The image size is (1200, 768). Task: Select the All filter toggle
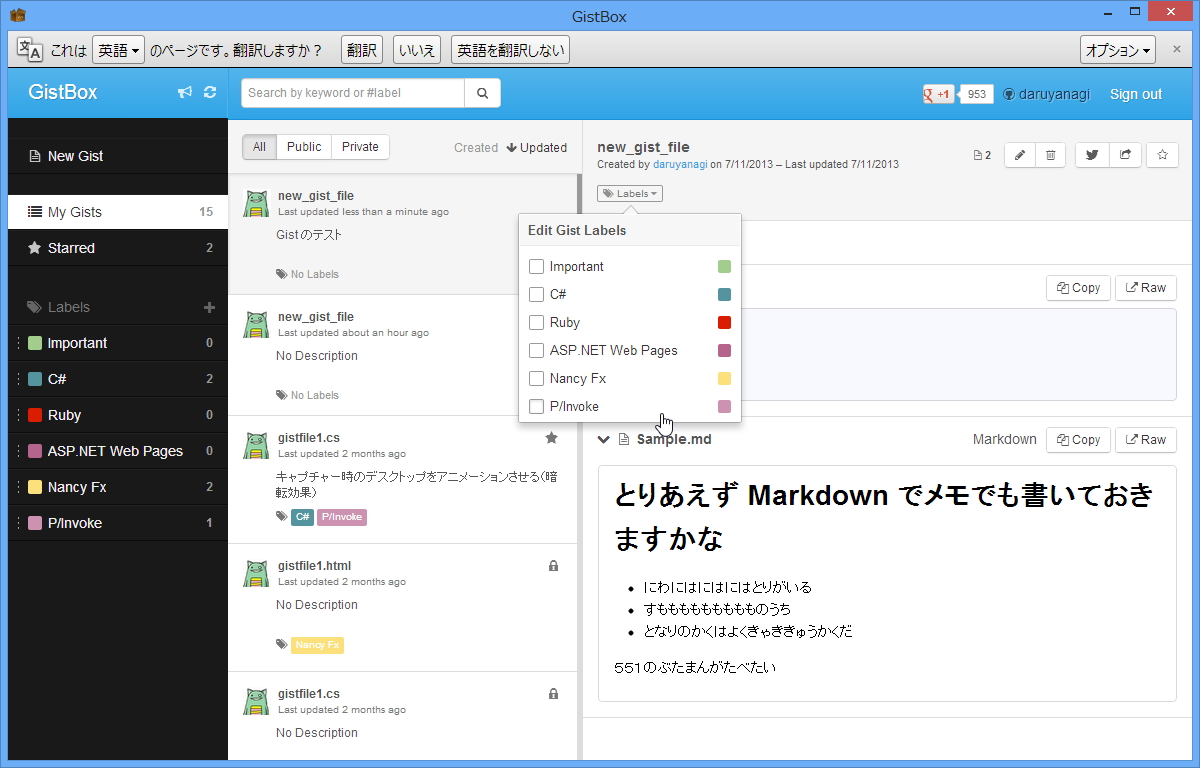(x=259, y=147)
